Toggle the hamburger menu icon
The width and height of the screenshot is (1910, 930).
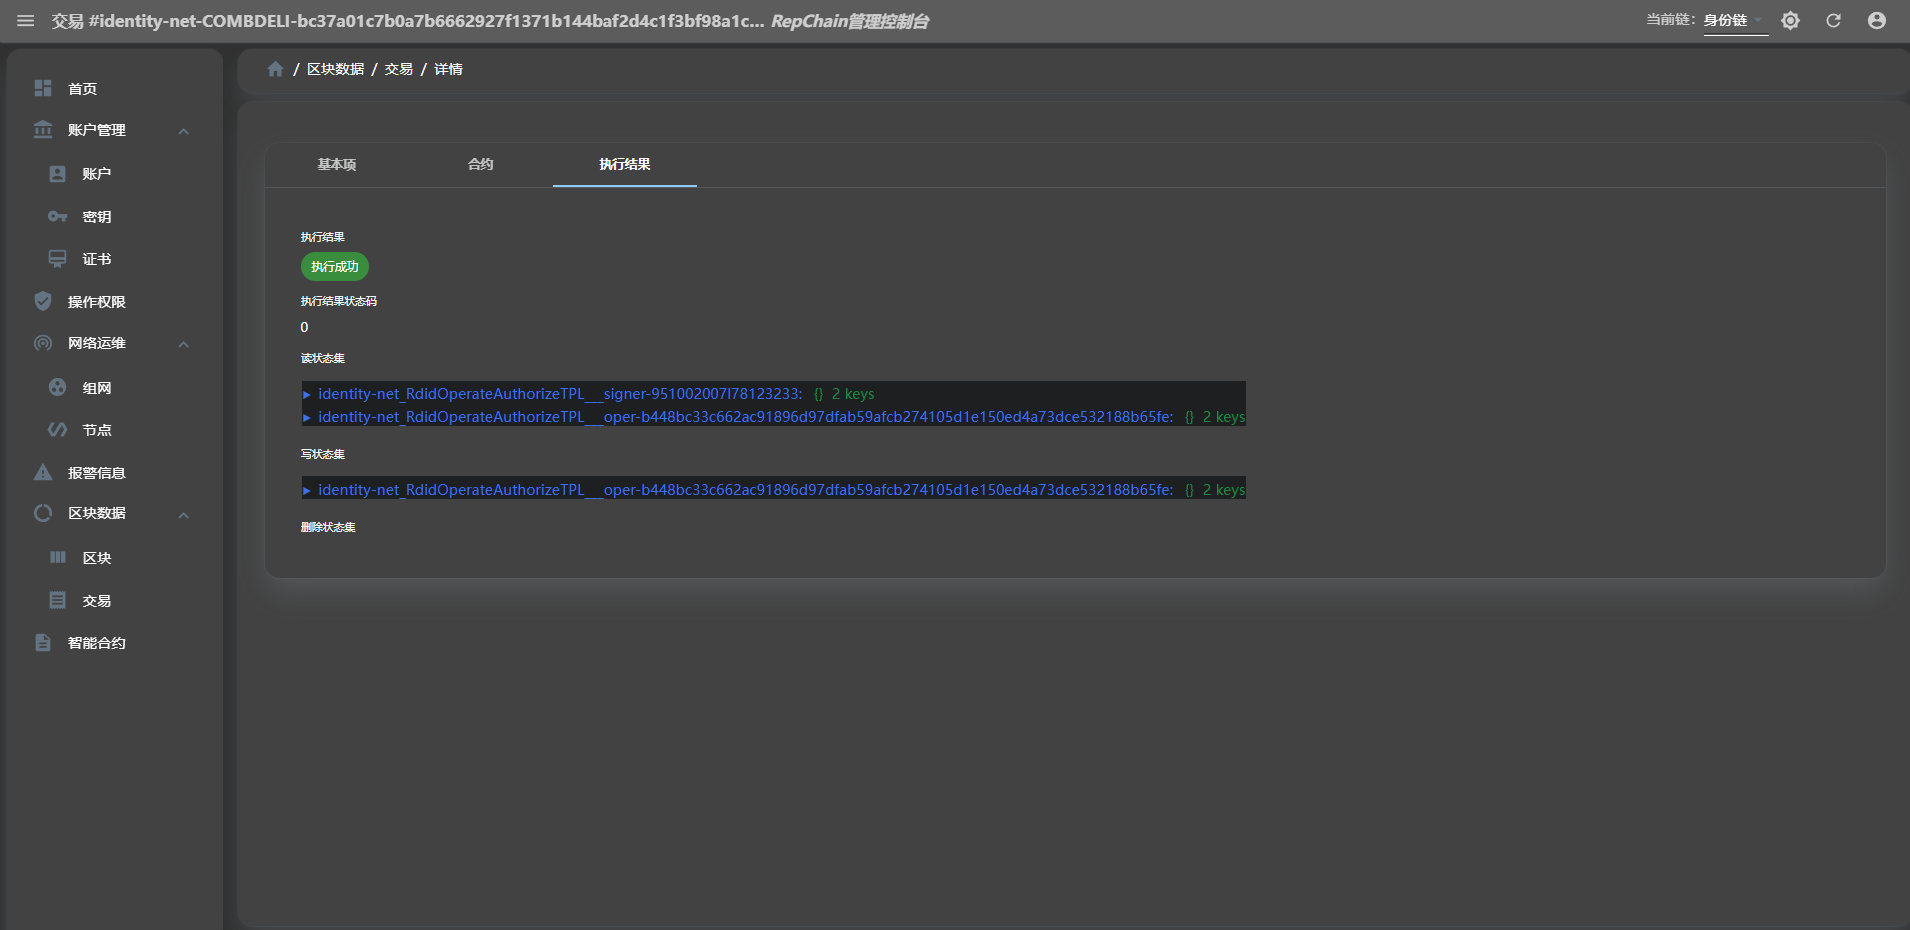[x=26, y=21]
